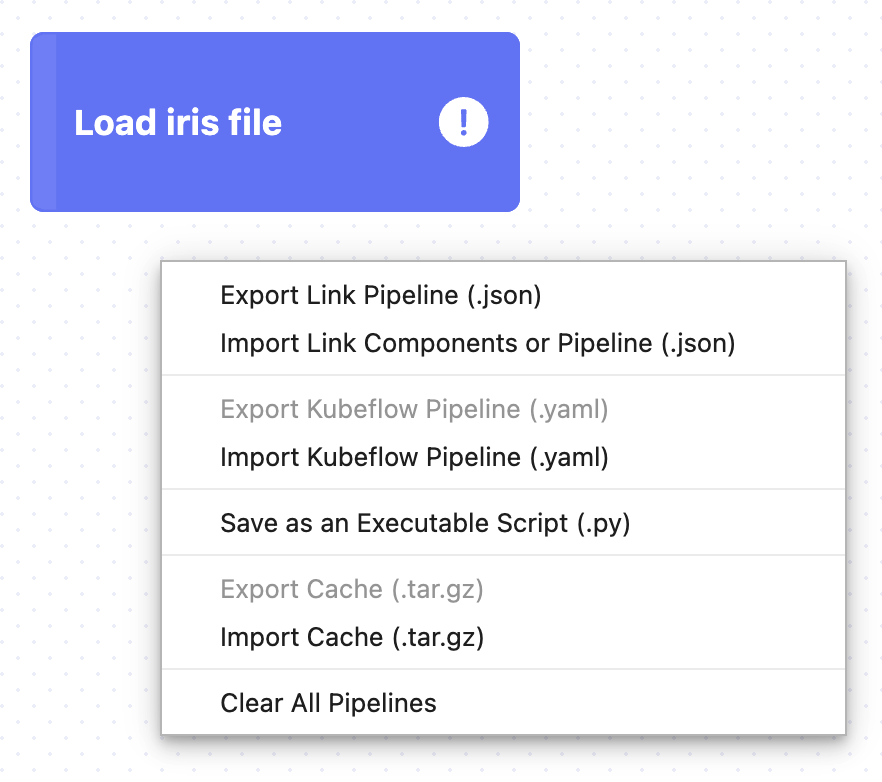Viewport: 882px width, 782px height.
Task: Open the node's white circular alert badge
Action: click(x=463, y=123)
